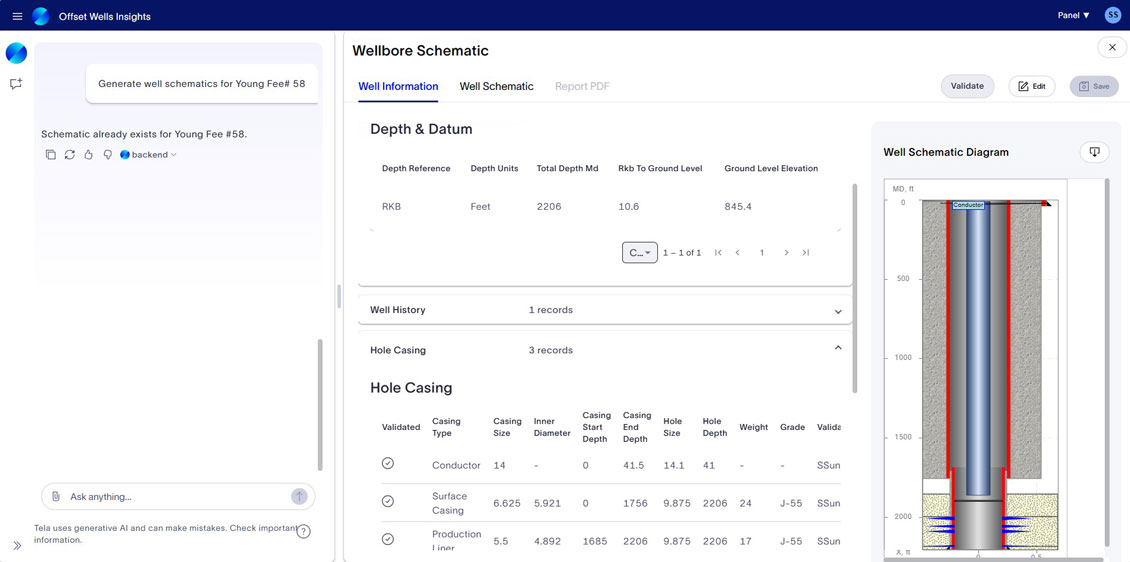Click the Surface Casing type cell
The width and height of the screenshot is (1130, 562).
click(450, 503)
